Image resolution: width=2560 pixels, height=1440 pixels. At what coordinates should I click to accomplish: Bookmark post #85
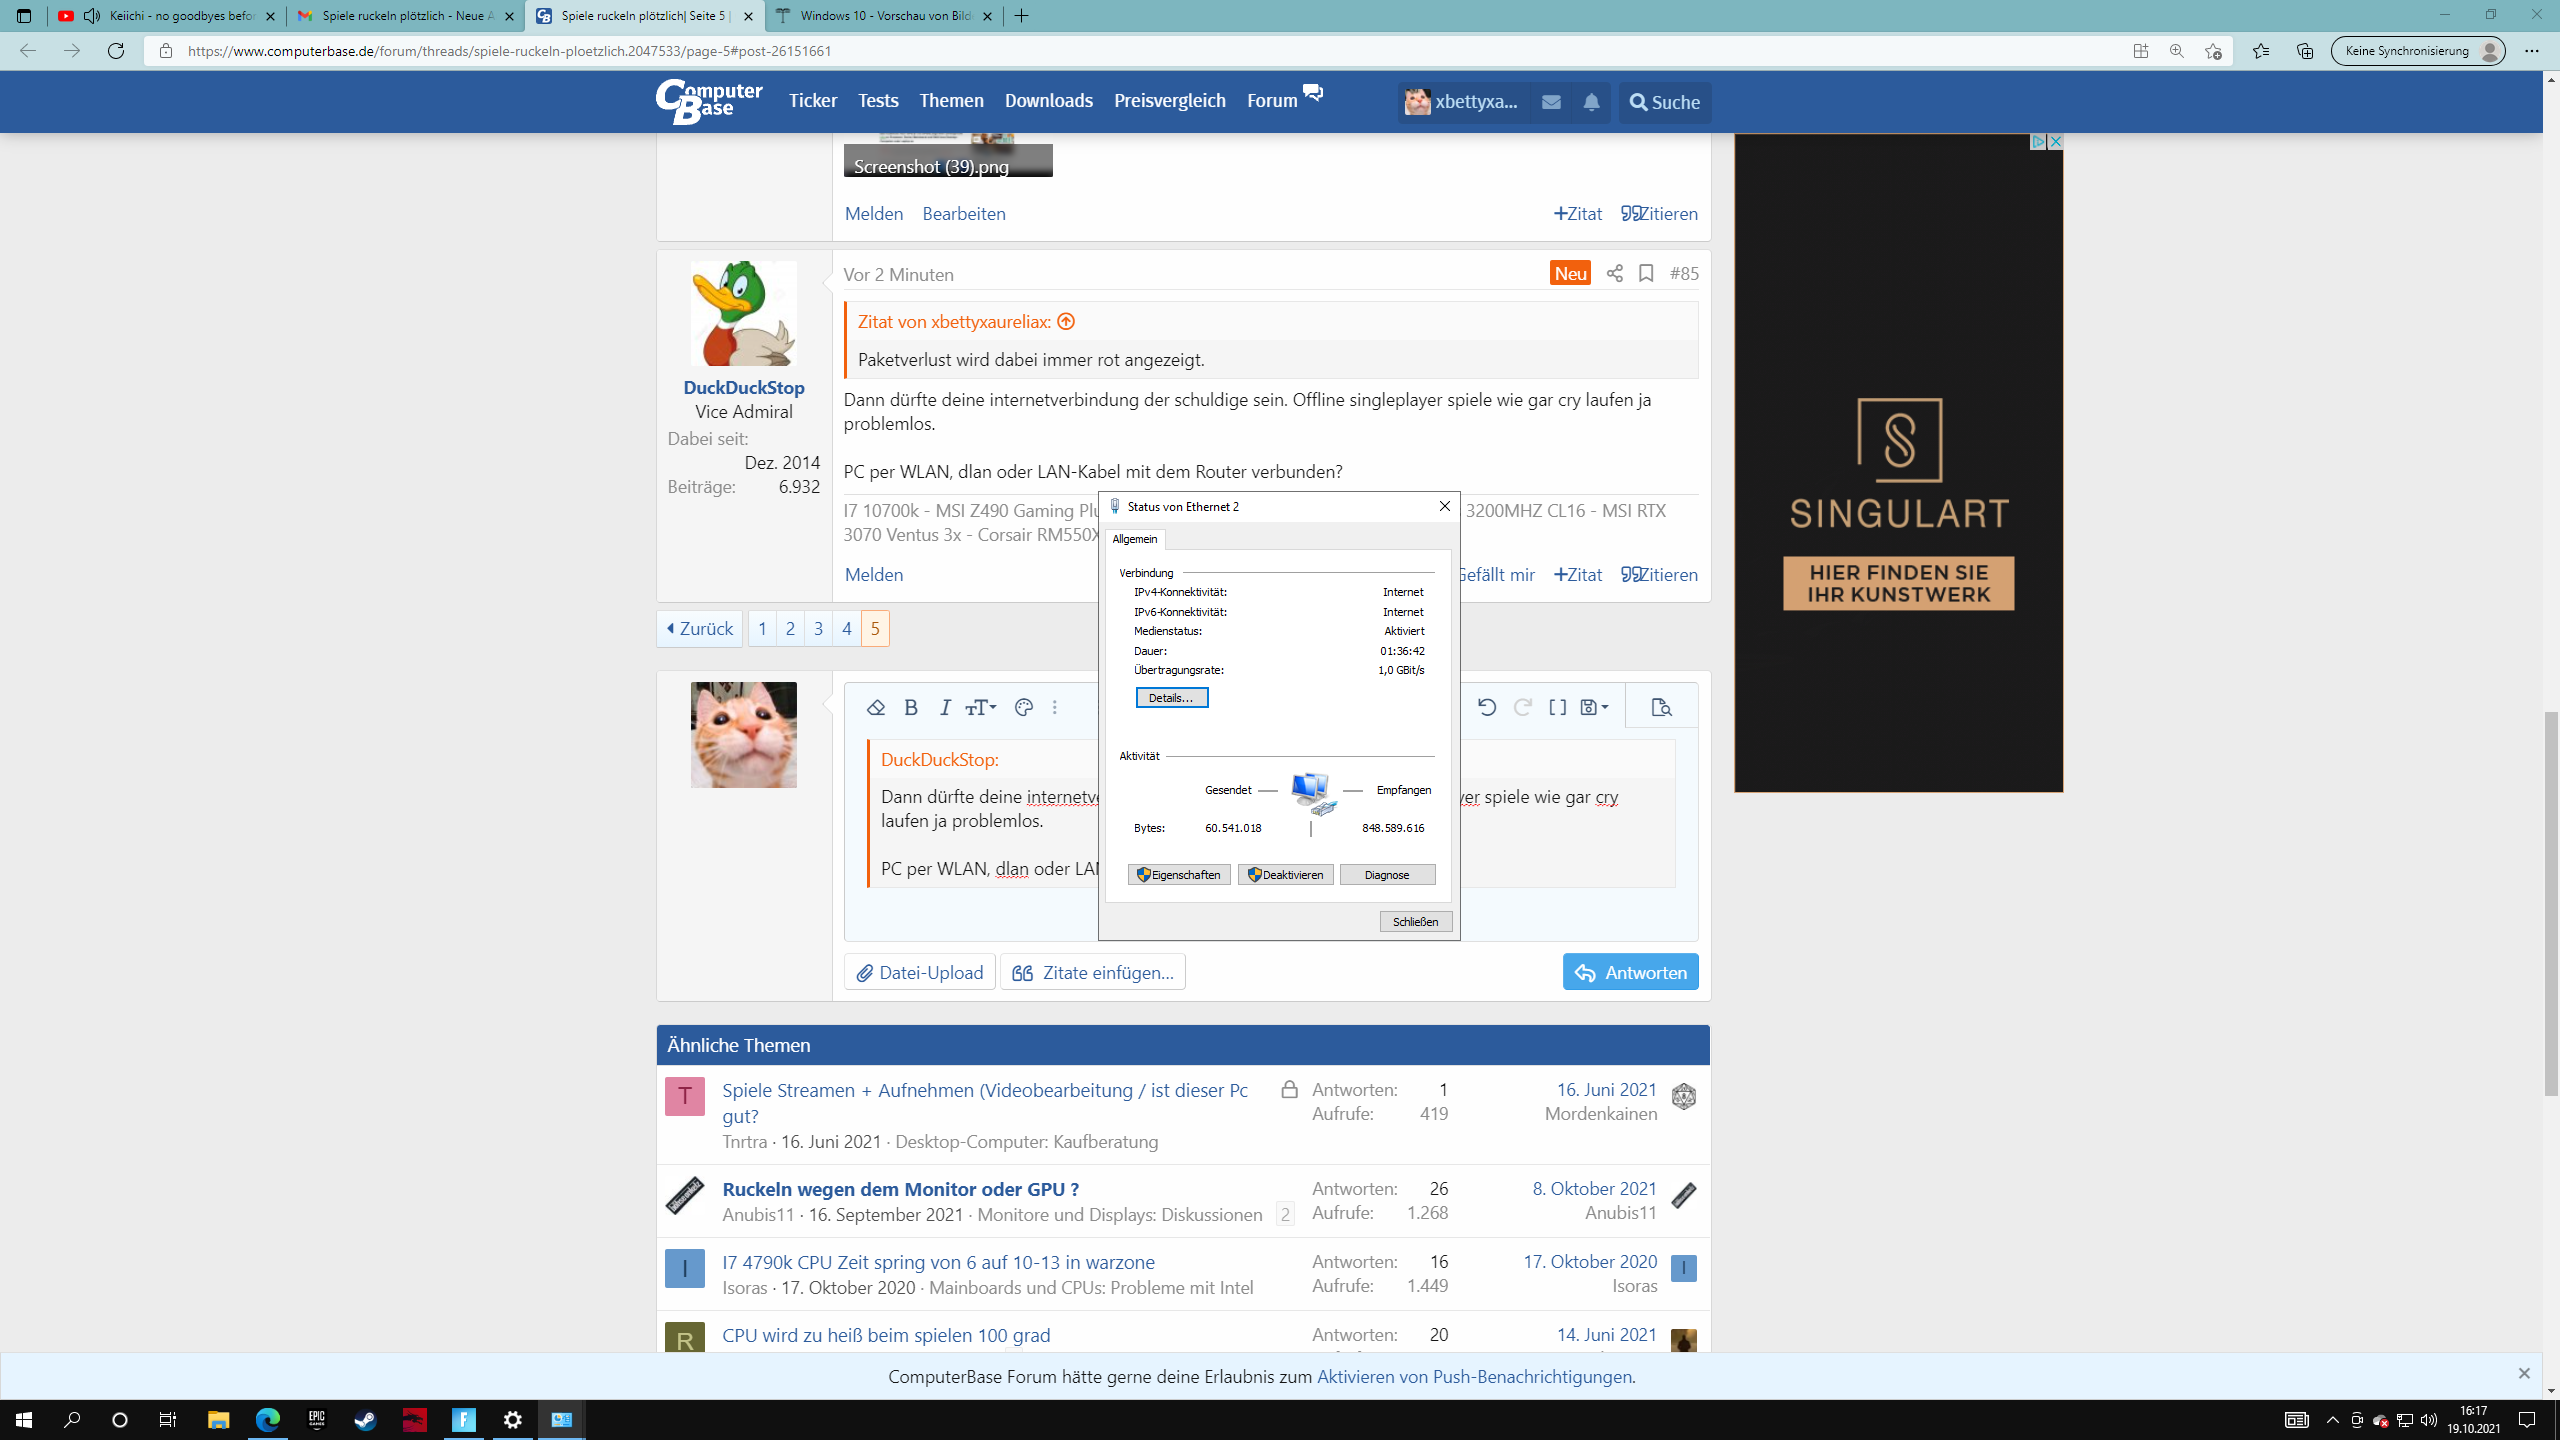(x=1646, y=273)
